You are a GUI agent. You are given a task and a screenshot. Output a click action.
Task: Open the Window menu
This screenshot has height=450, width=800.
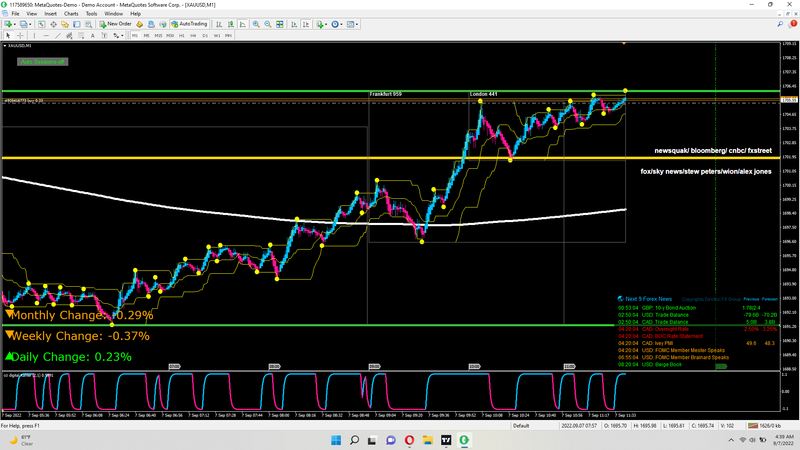point(113,14)
